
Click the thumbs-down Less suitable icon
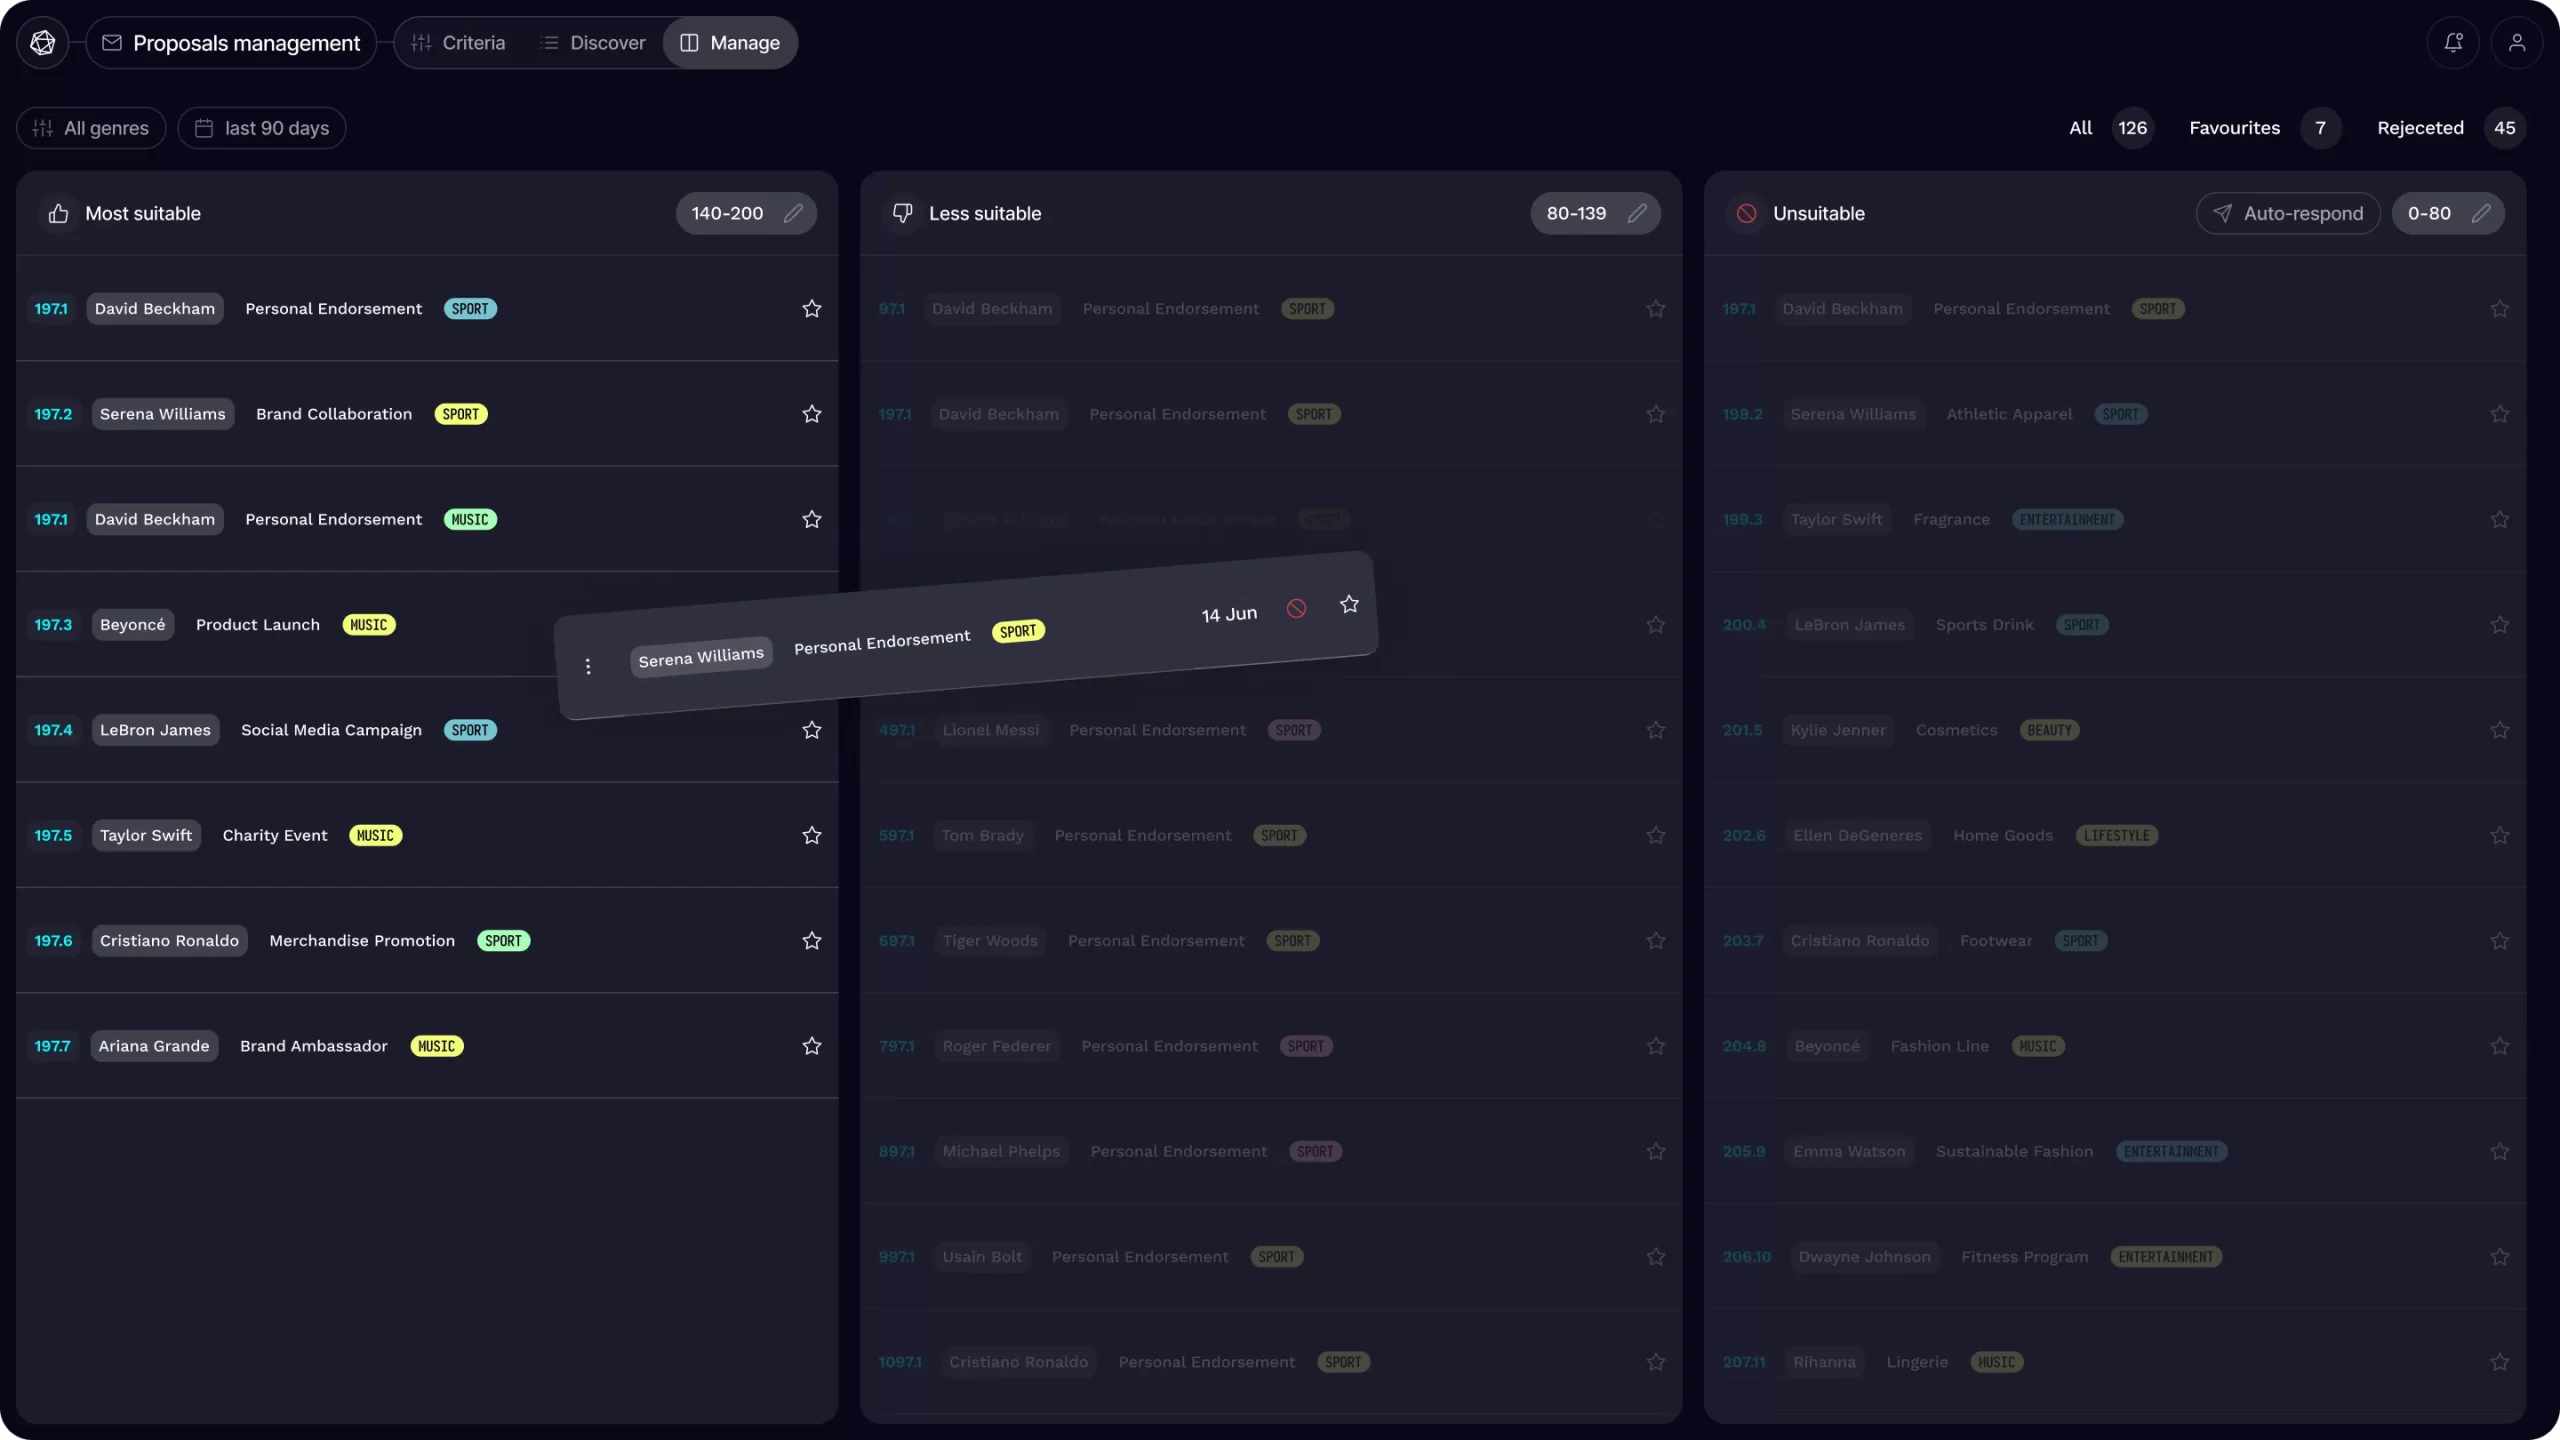point(902,213)
